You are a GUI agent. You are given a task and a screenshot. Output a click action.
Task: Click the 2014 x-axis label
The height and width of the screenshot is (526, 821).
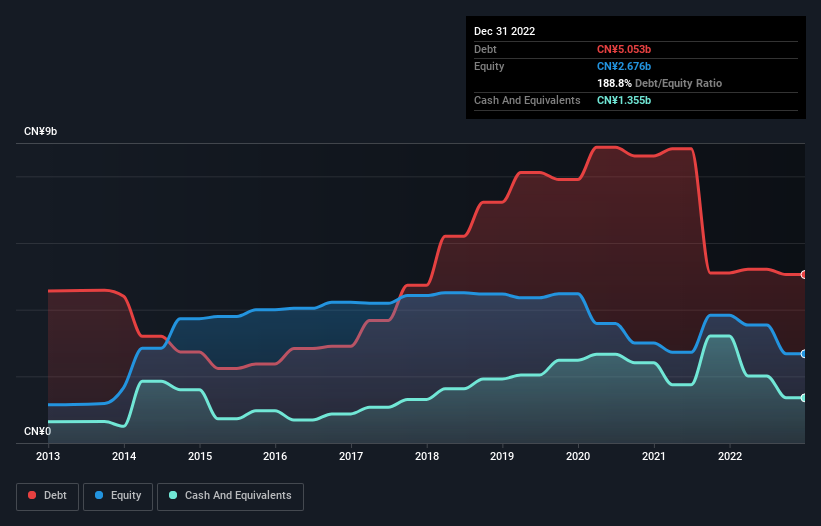[x=124, y=456]
